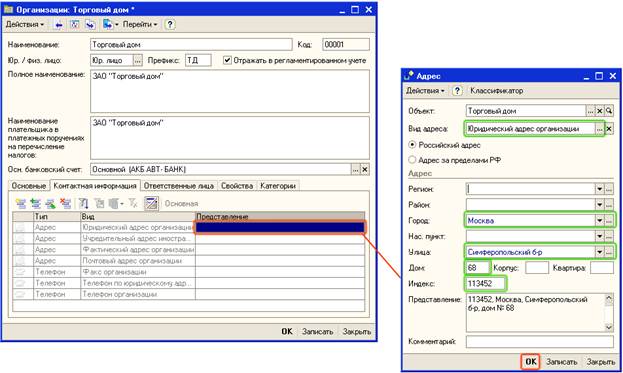Select the Учредительный адрес иностра... row
Screen dimensions: 623x373
coord(189,239)
